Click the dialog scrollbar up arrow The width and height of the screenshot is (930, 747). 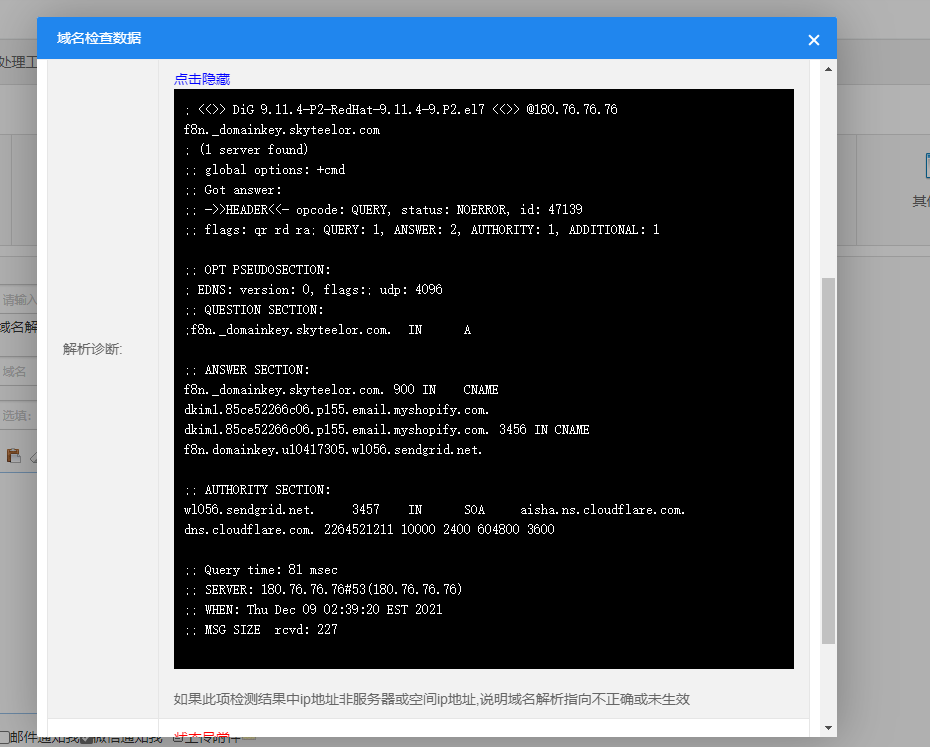pos(828,69)
